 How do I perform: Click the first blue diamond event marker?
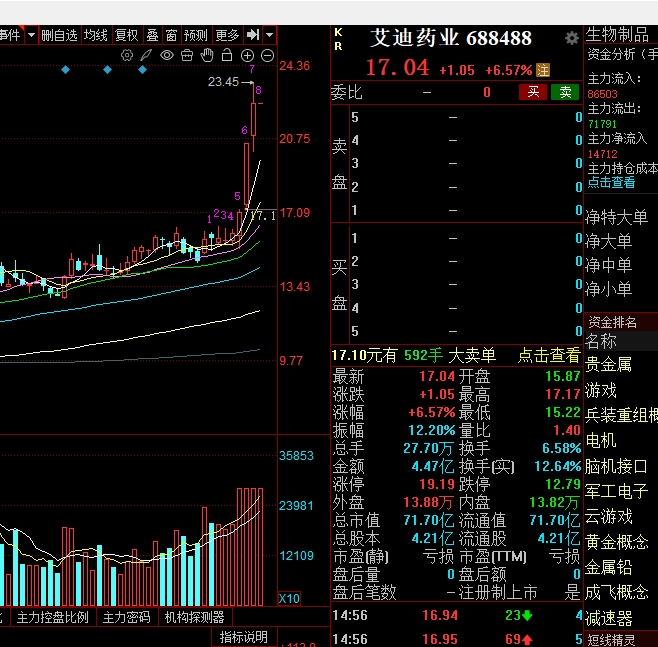tap(65, 70)
